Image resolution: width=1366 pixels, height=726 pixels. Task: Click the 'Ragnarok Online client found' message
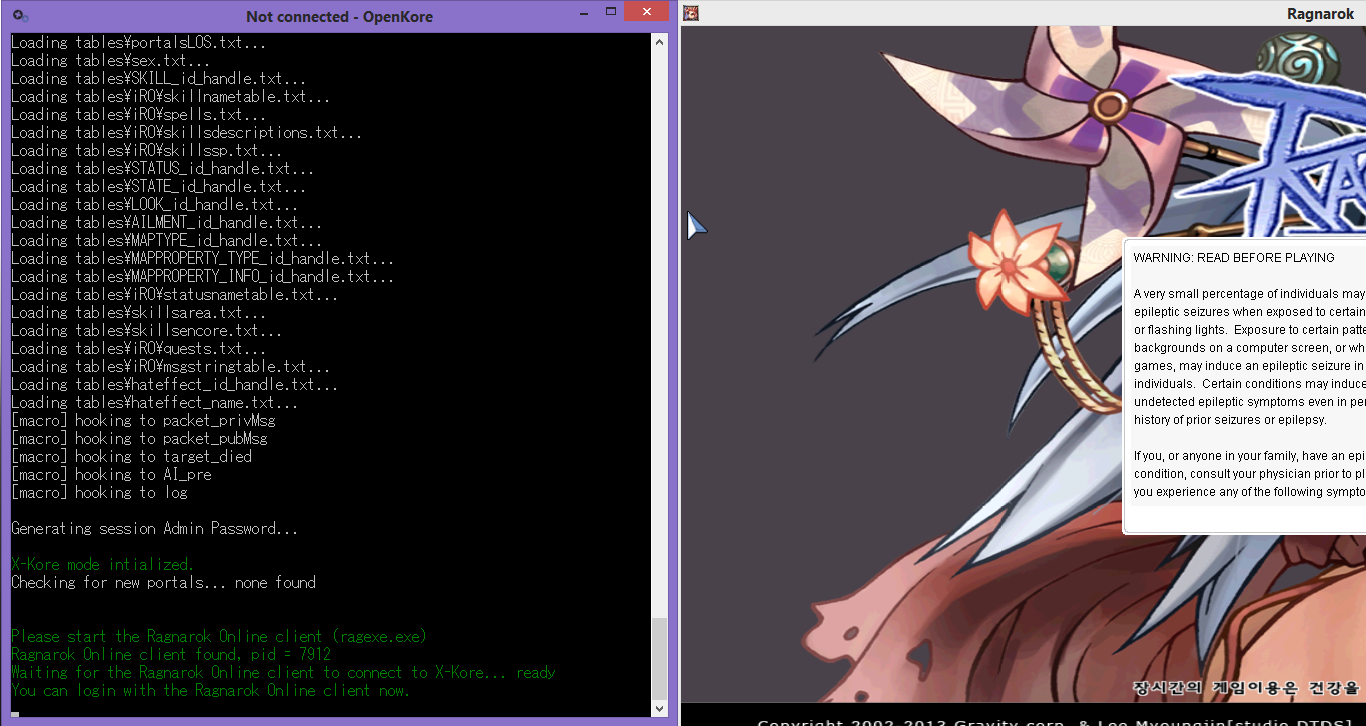click(170, 654)
